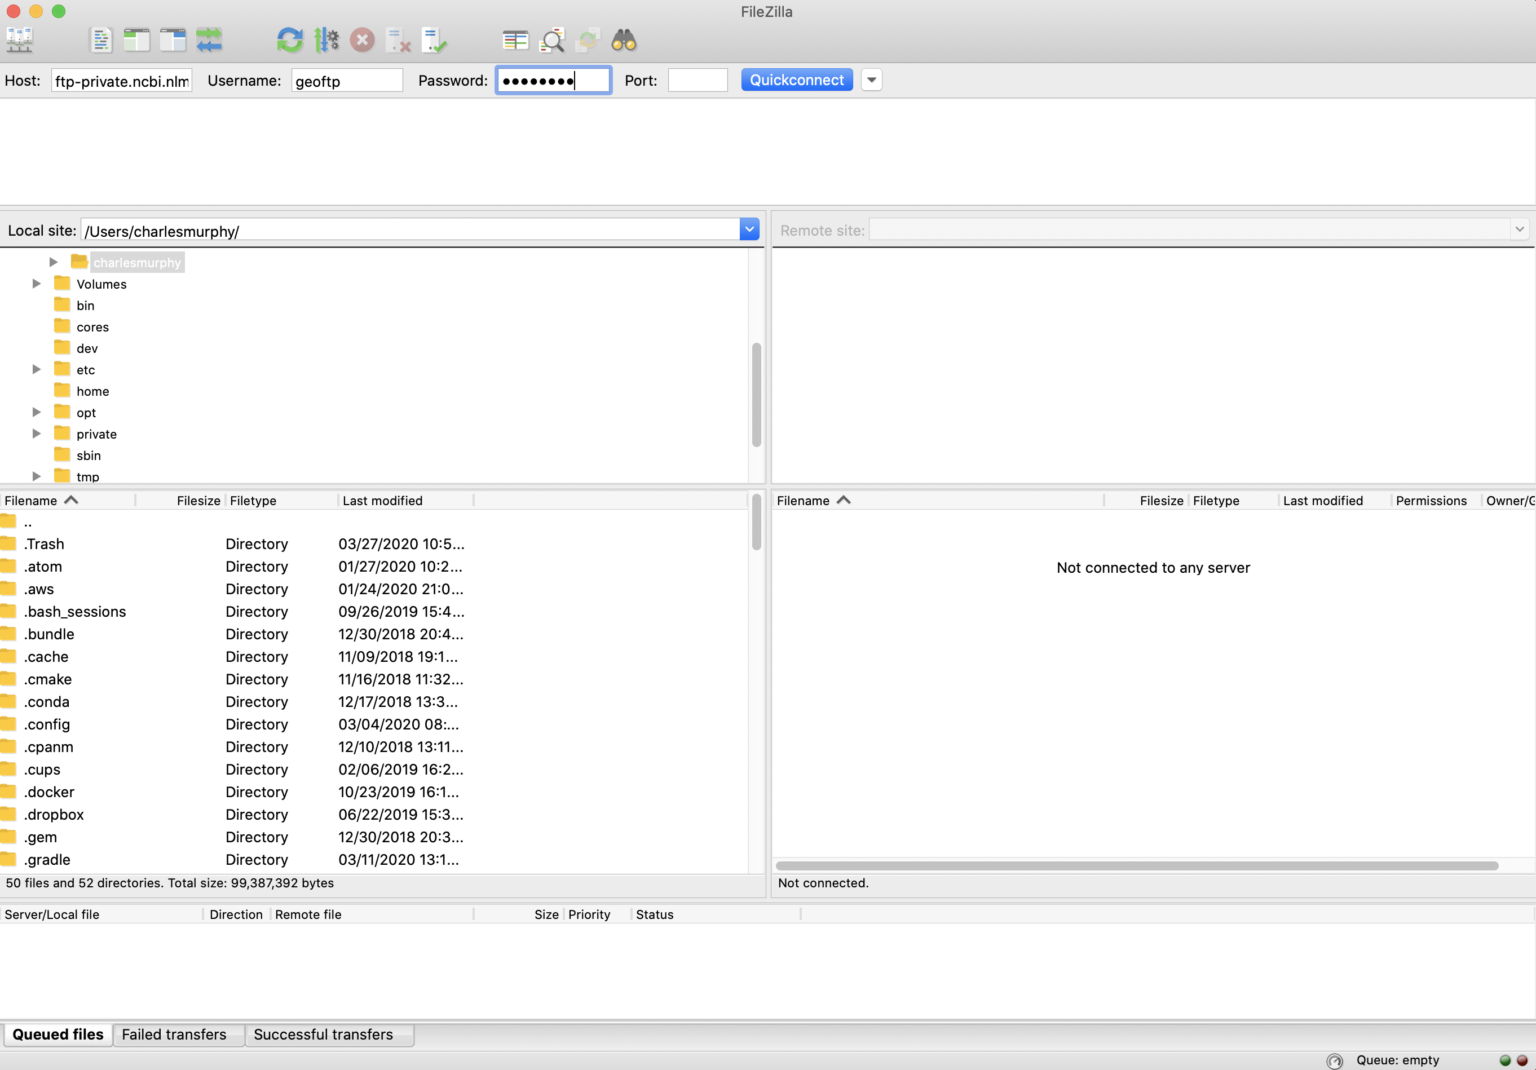Switch to the Failed transfers tab
1536x1070 pixels.
click(174, 1035)
